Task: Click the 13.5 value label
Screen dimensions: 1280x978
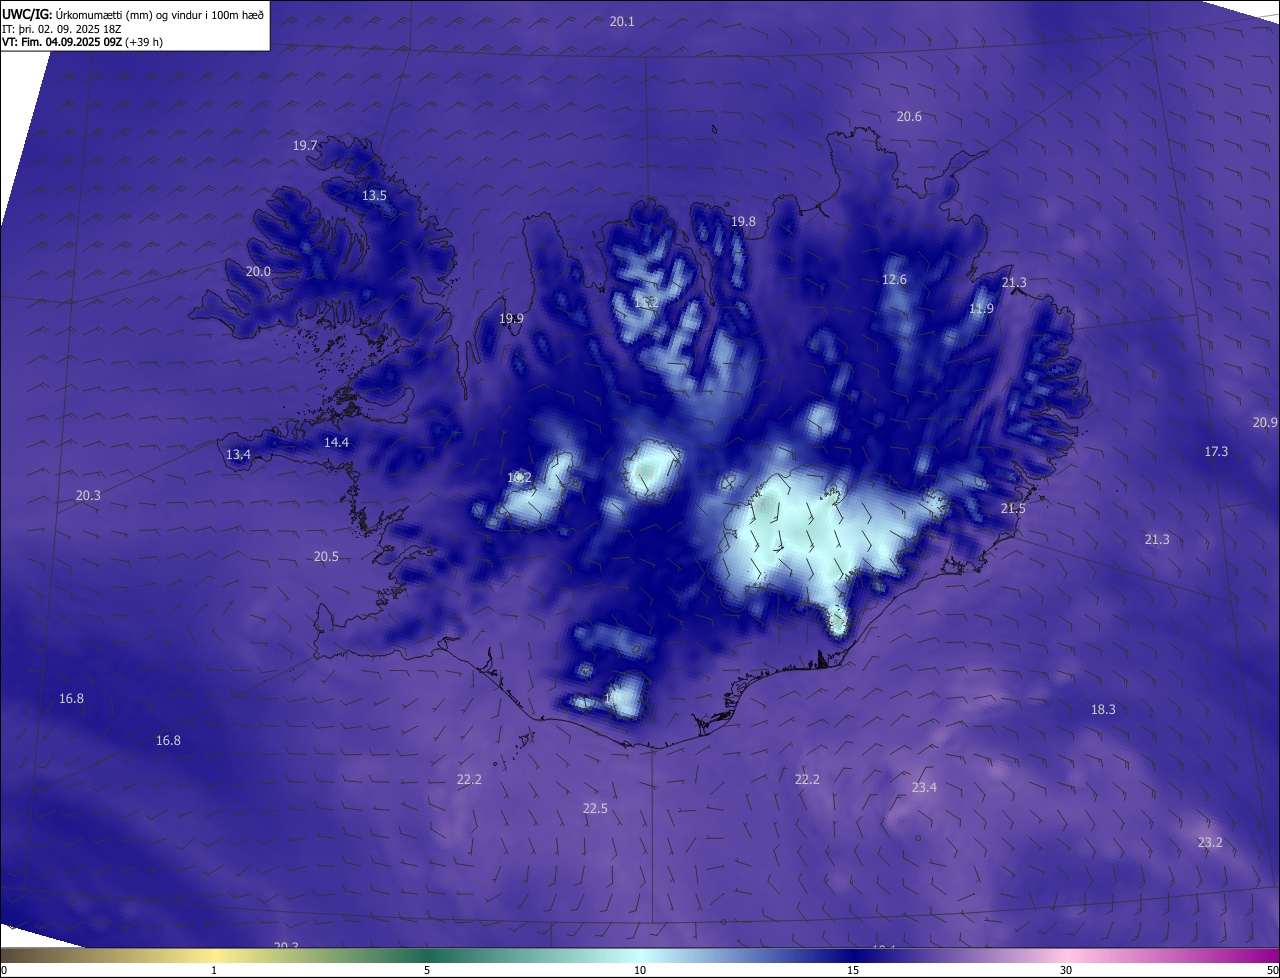Action: 374,196
